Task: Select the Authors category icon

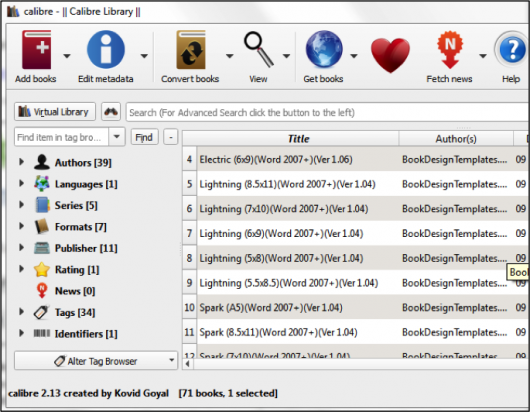Action: 42,162
